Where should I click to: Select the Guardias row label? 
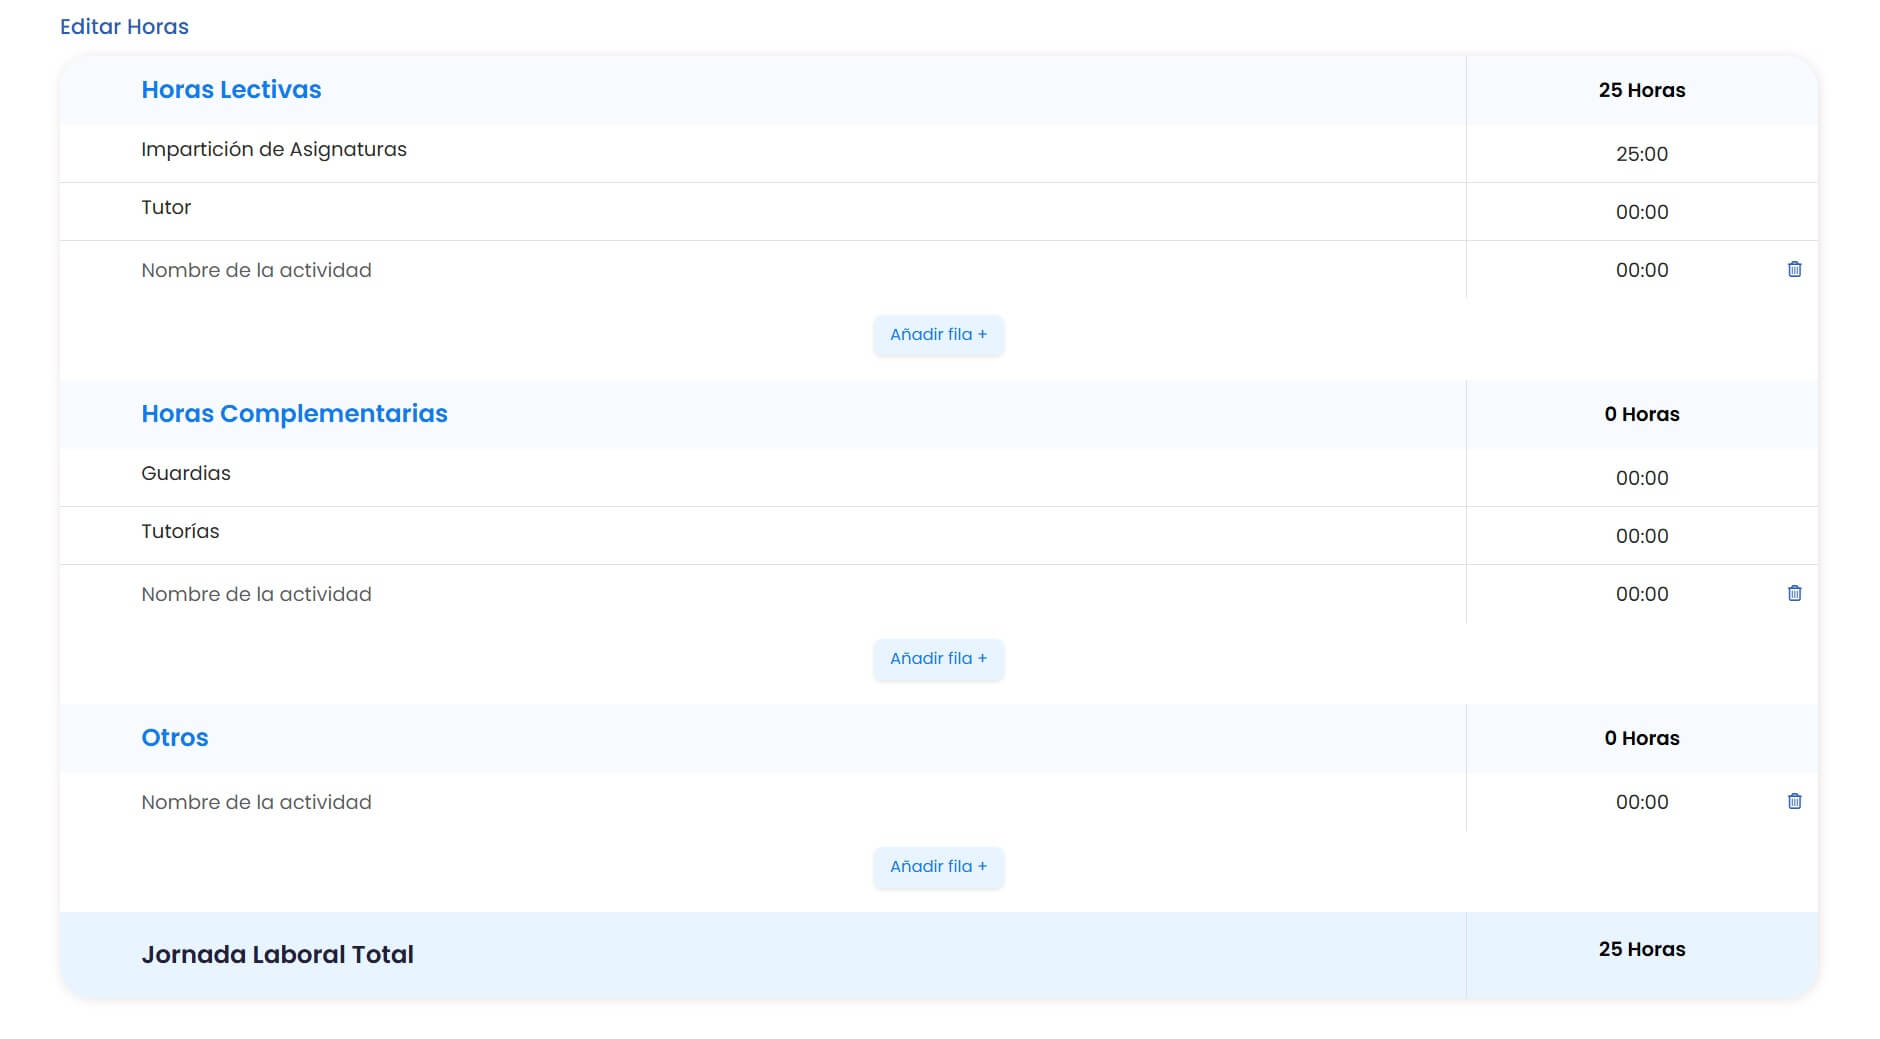(x=186, y=473)
